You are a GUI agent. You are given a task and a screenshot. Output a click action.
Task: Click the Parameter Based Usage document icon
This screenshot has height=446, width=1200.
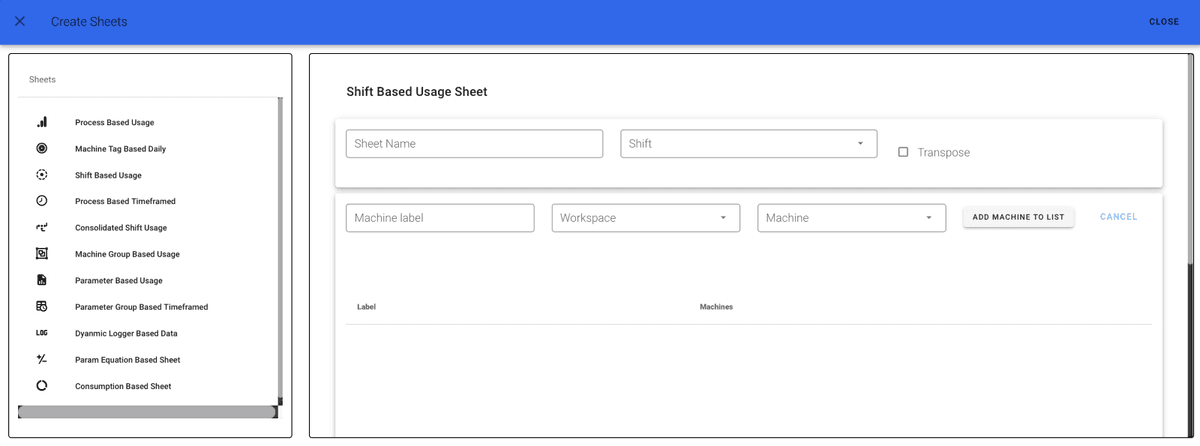(x=42, y=280)
